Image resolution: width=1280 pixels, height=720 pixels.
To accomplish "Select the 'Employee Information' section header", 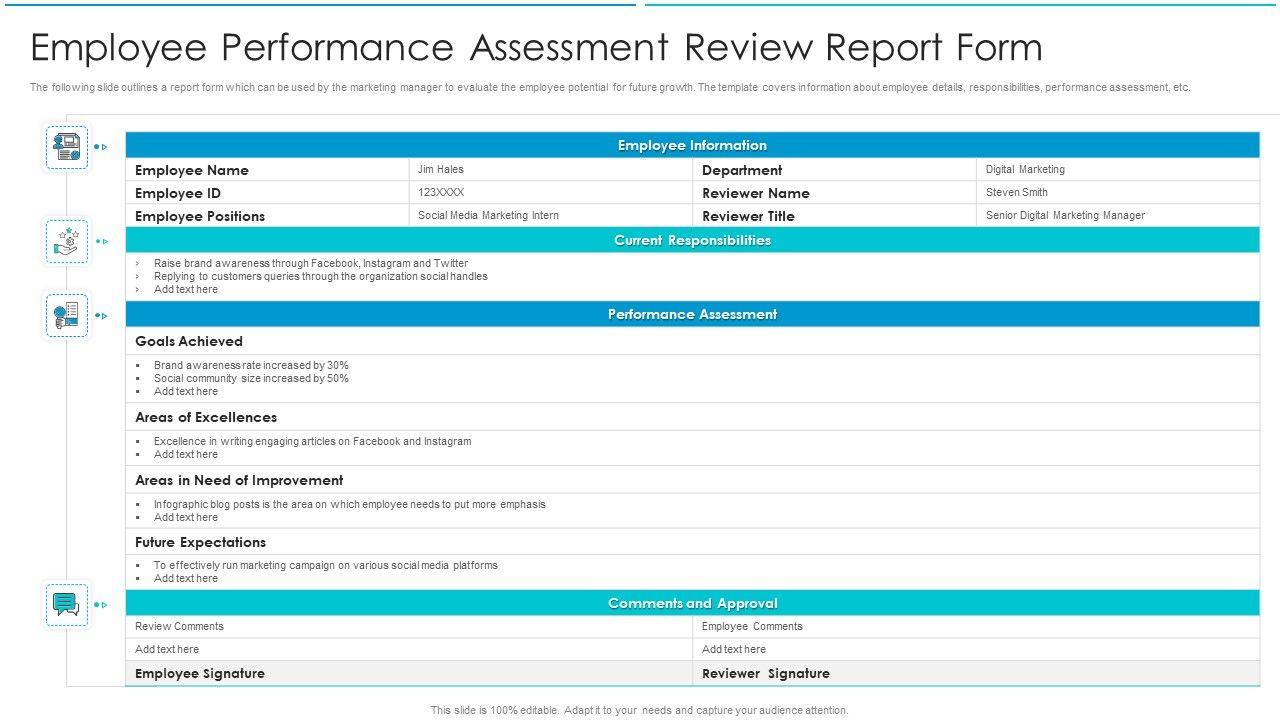I will pyautogui.click(x=692, y=145).
